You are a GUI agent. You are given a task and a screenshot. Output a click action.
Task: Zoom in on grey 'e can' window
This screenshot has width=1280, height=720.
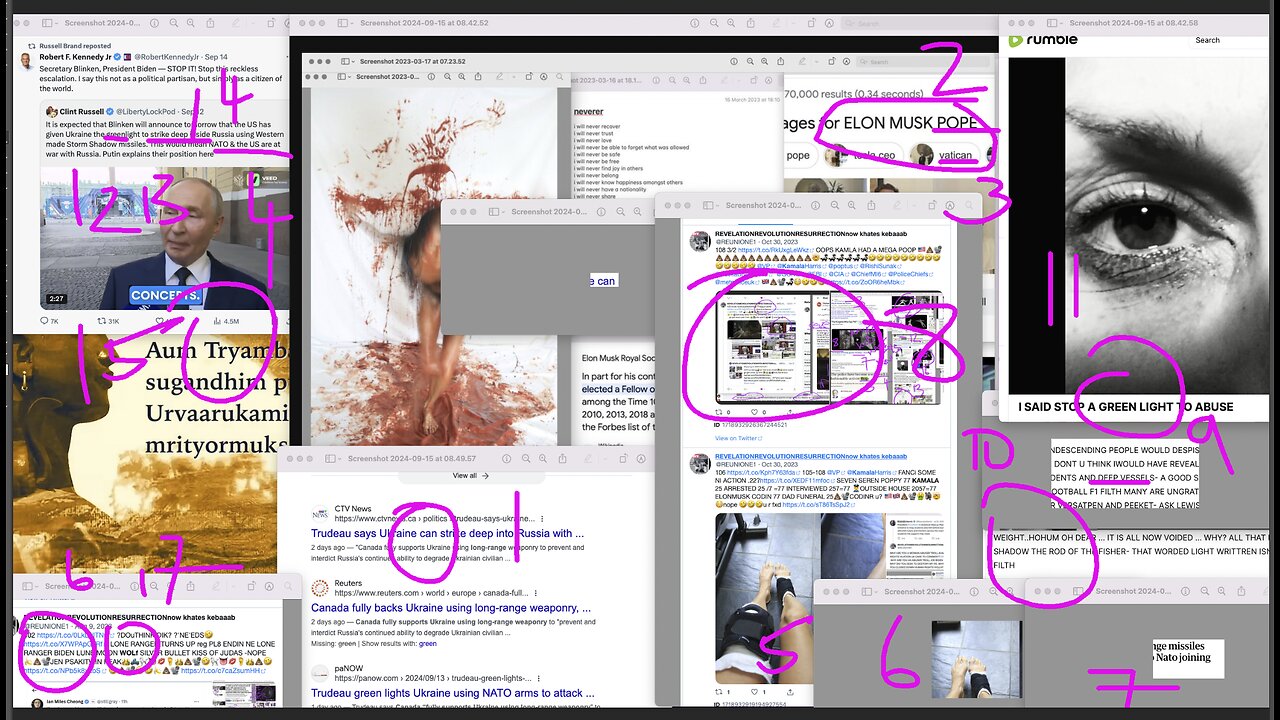pyautogui.click(x=637, y=211)
